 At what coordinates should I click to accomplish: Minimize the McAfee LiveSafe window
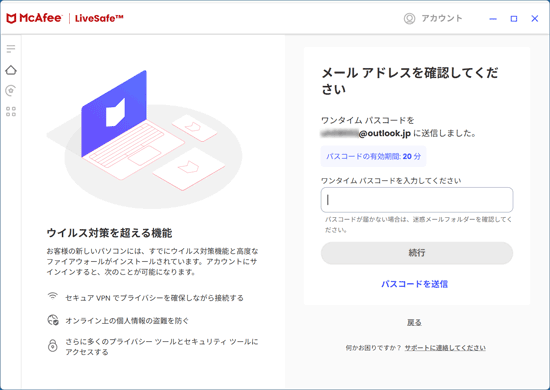pyautogui.click(x=493, y=19)
